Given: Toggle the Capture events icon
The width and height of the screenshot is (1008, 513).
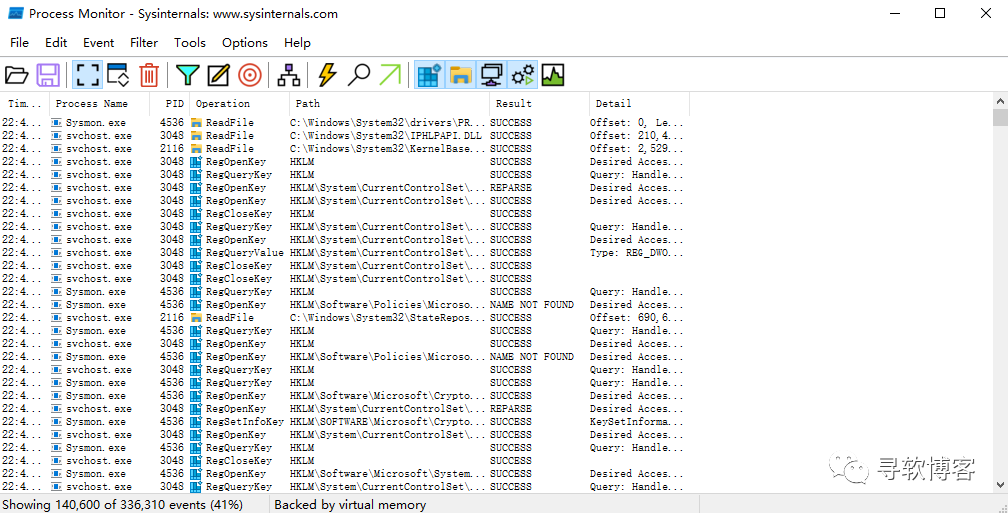Looking at the screenshot, I should 87,75.
